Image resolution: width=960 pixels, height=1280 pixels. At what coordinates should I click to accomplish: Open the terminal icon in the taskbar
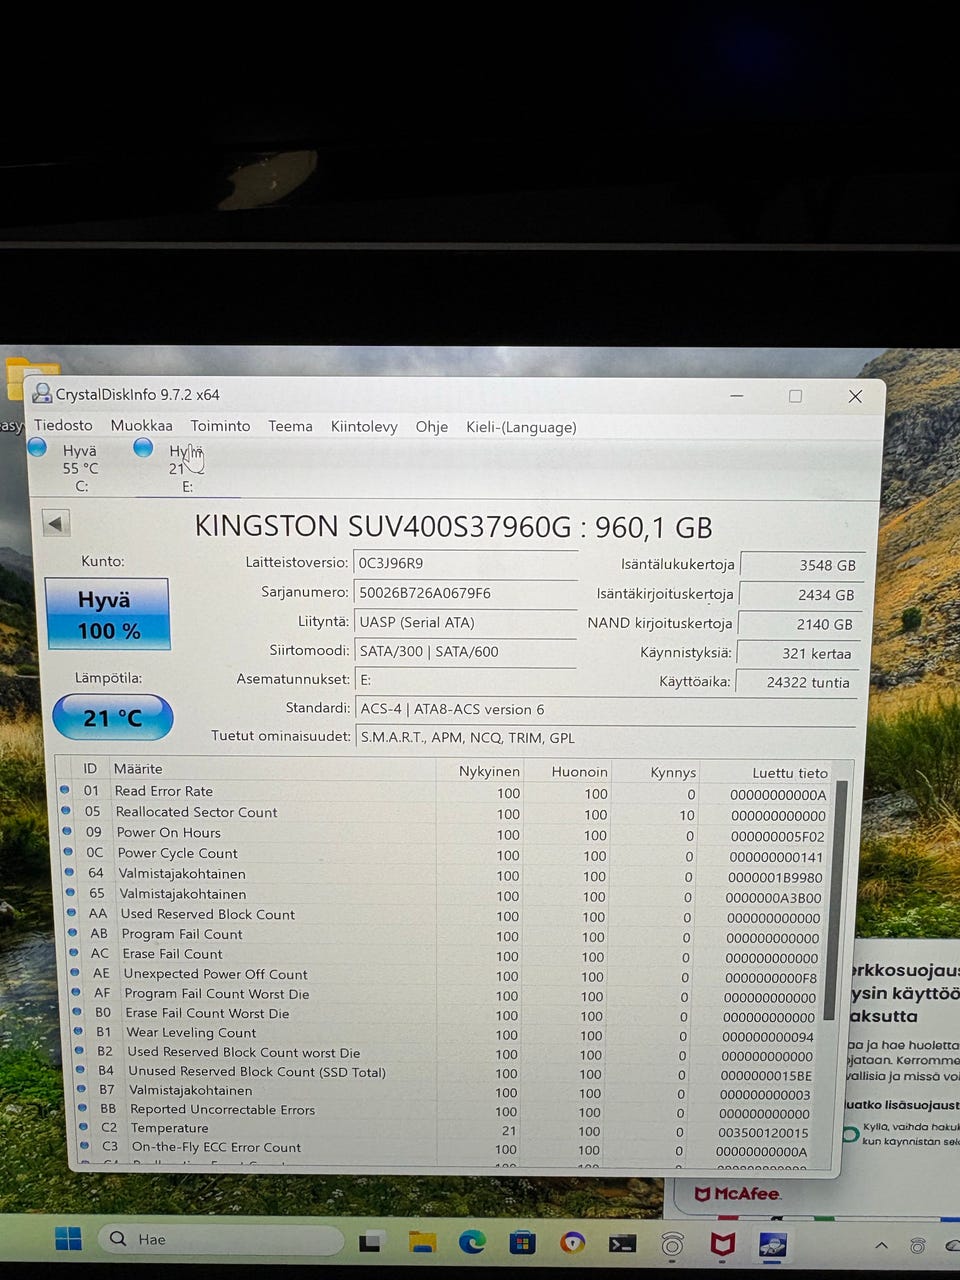coord(622,1244)
